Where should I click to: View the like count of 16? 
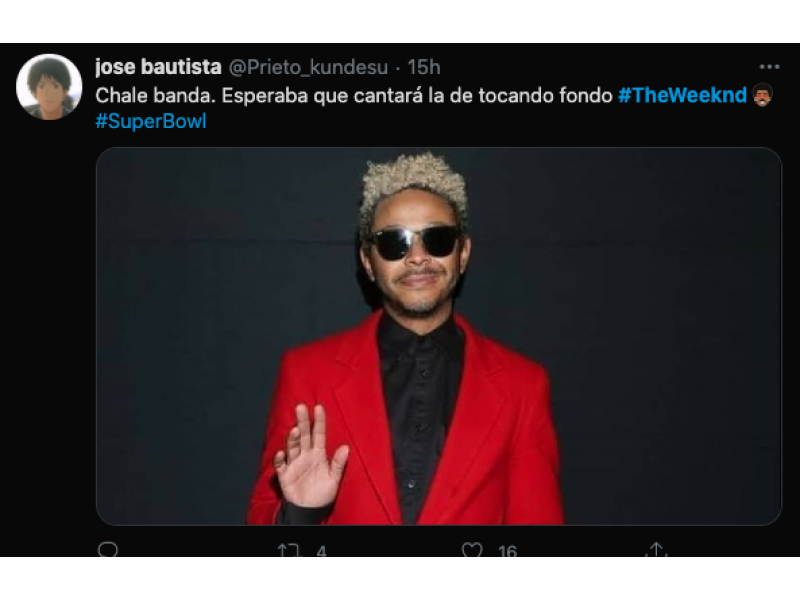click(x=507, y=551)
